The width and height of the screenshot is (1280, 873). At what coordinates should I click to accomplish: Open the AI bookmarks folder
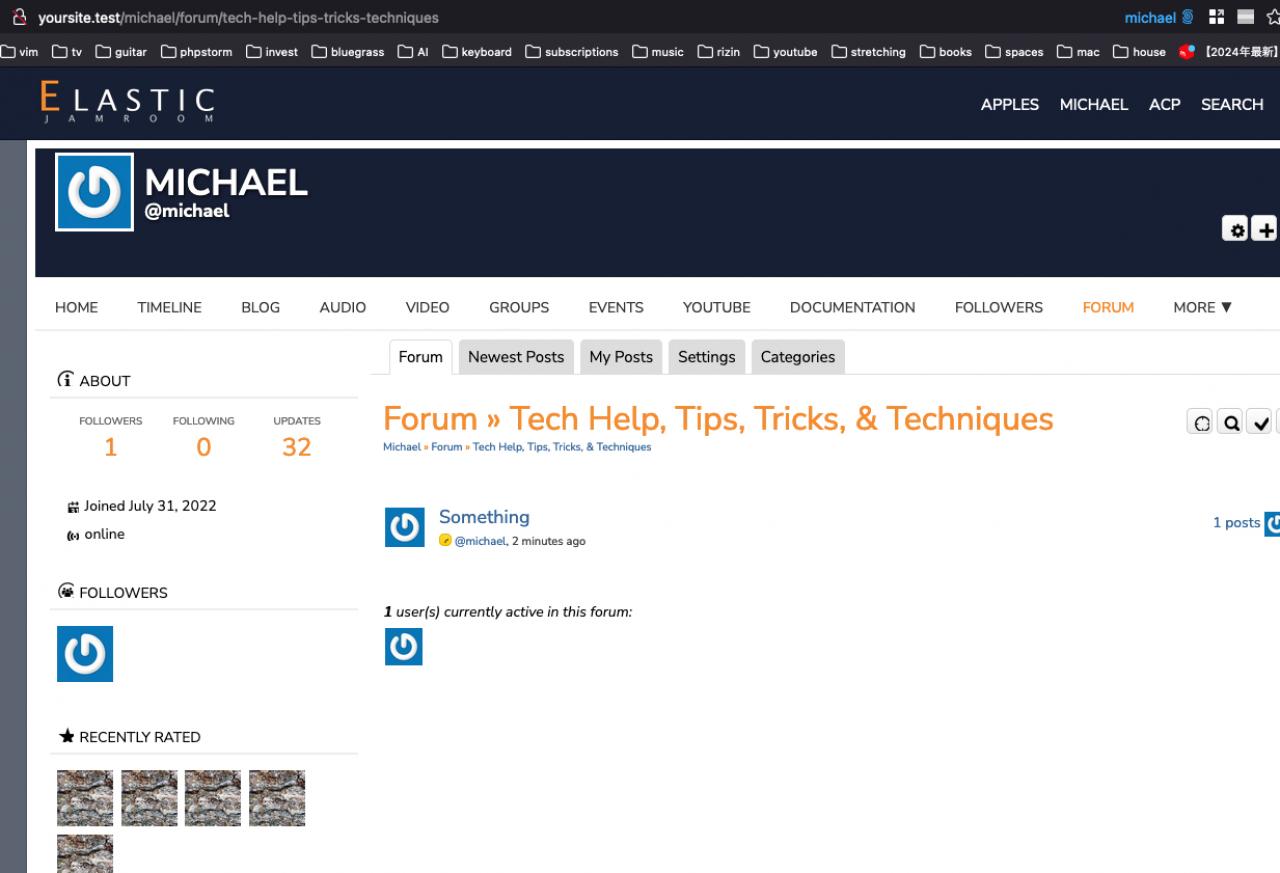[x=413, y=52]
